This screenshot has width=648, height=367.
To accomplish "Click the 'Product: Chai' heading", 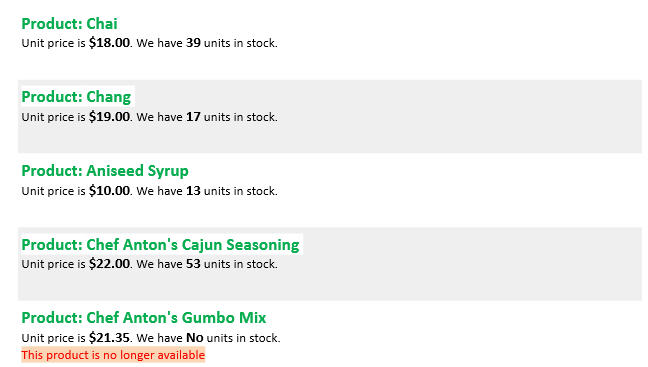I will [69, 24].
